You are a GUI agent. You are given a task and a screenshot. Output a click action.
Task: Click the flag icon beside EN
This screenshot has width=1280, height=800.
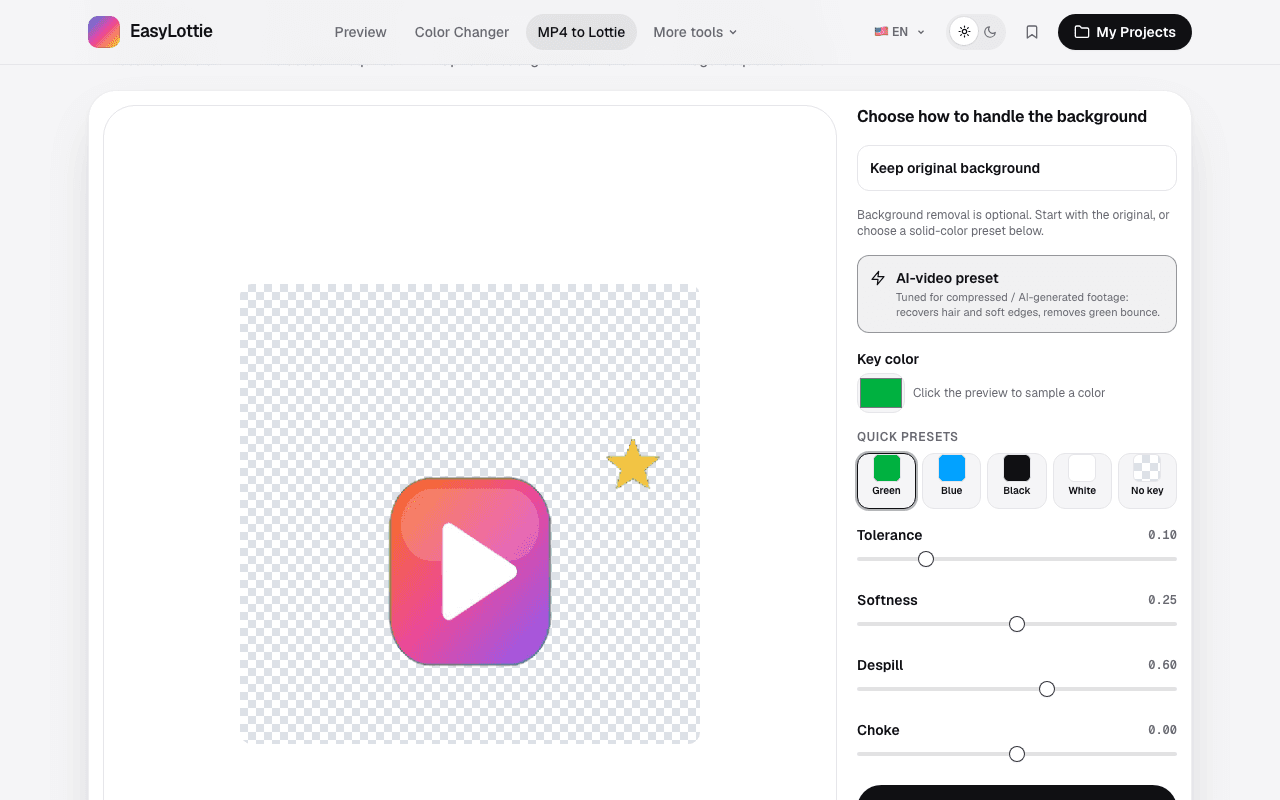click(x=881, y=32)
